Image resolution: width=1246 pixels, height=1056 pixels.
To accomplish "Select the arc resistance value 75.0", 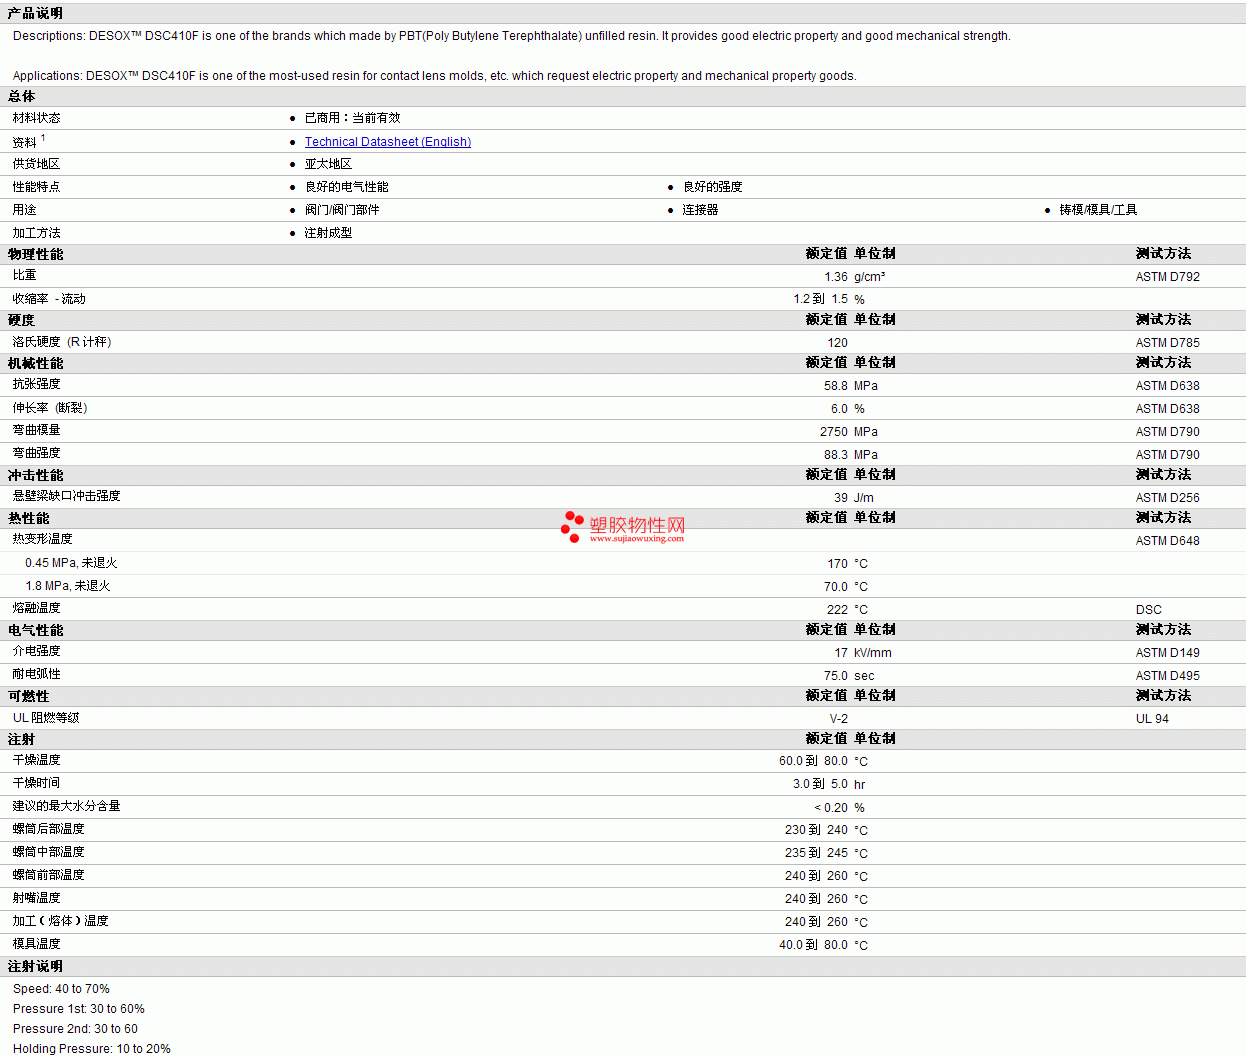I will 836,676.
